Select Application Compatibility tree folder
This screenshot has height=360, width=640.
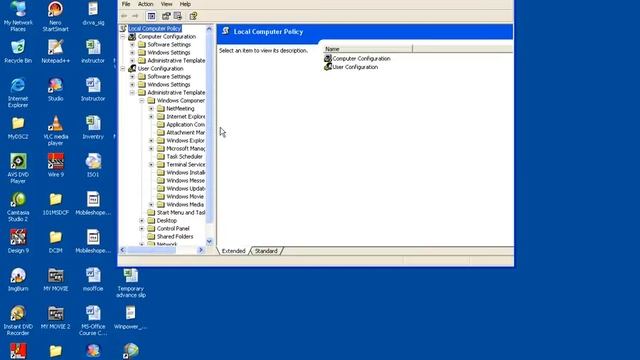(x=186, y=124)
